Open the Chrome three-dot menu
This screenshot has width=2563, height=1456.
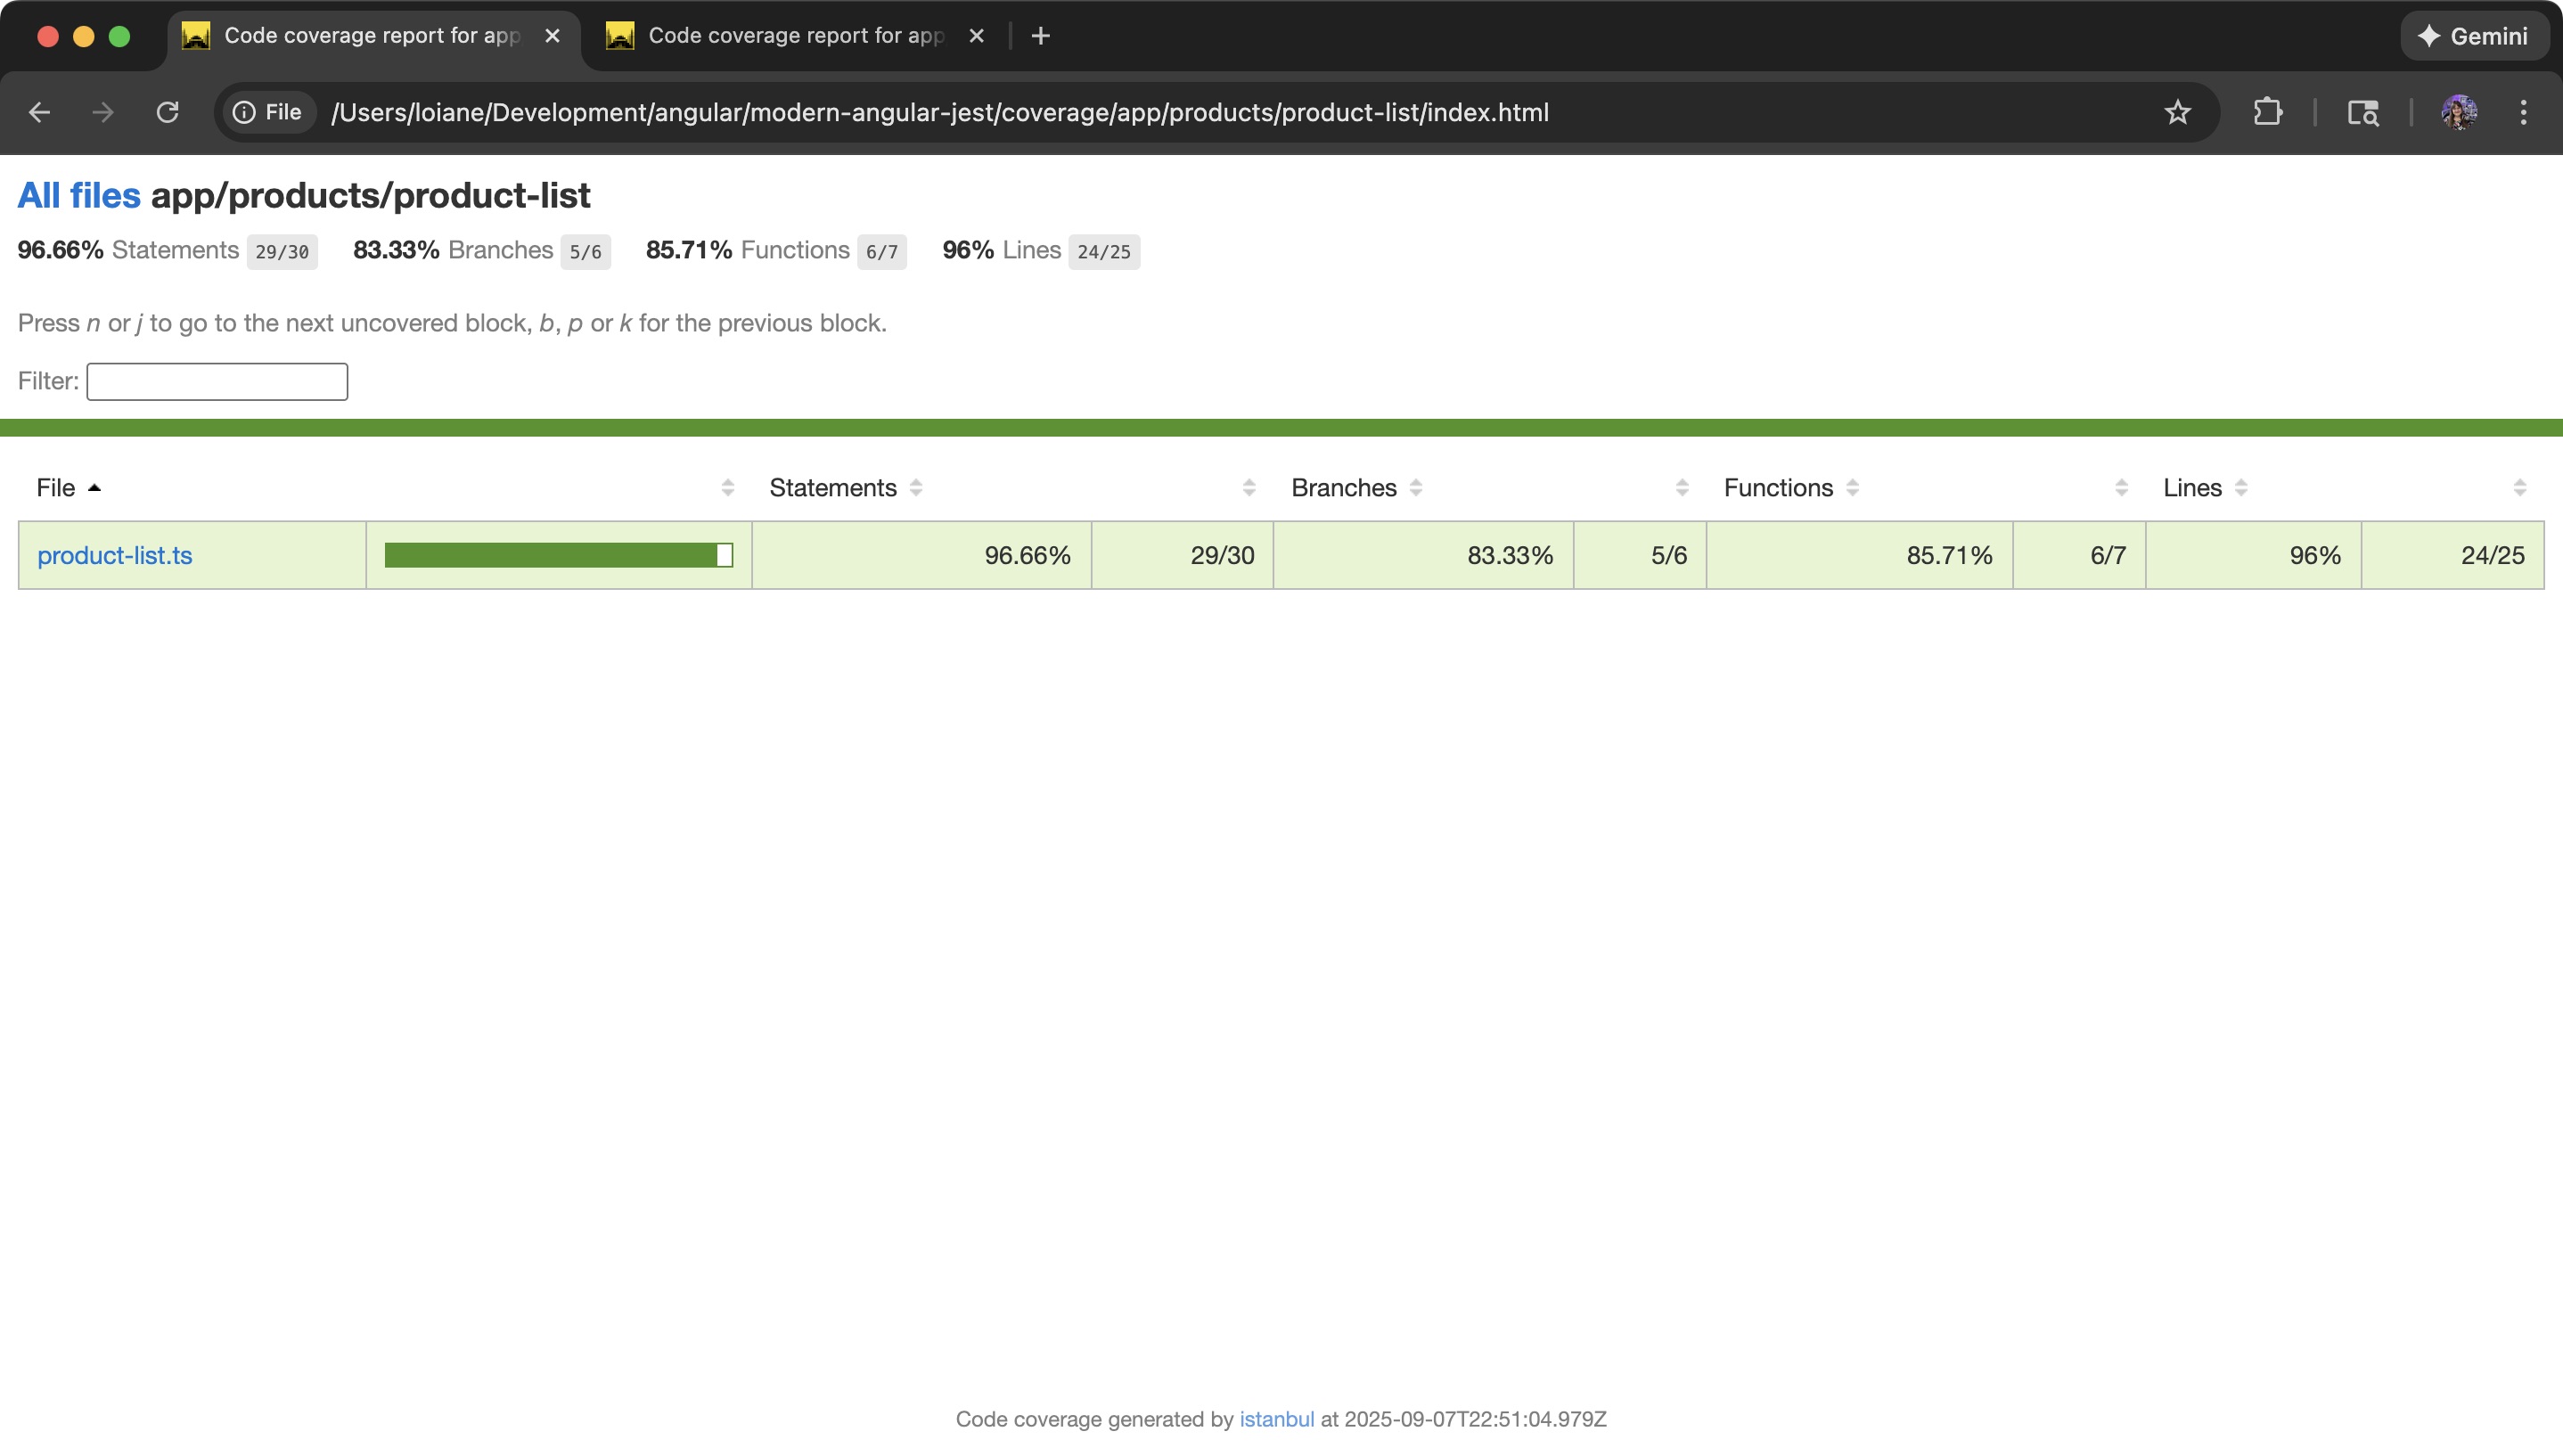pyautogui.click(x=2523, y=112)
